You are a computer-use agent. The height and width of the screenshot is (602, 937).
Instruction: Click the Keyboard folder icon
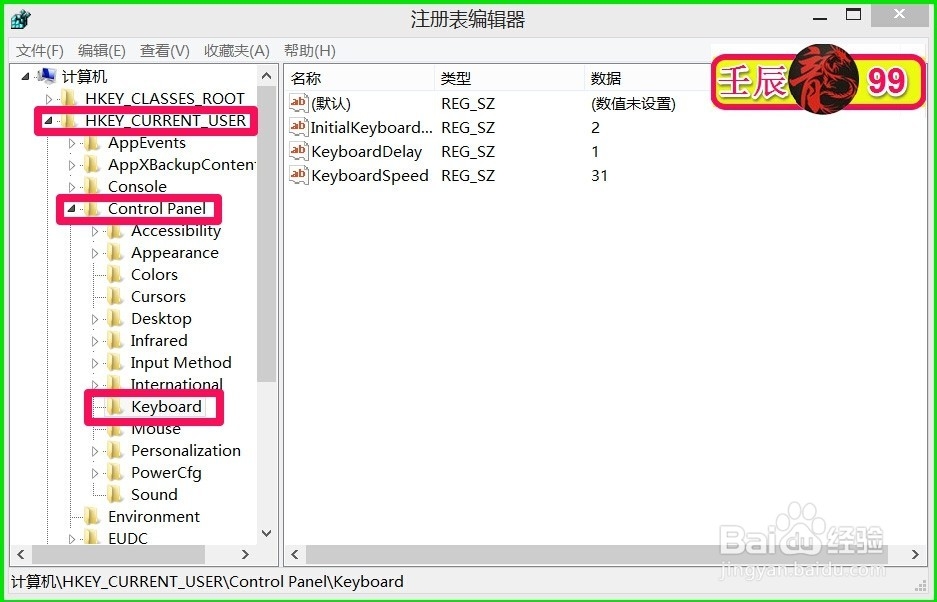pos(113,407)
